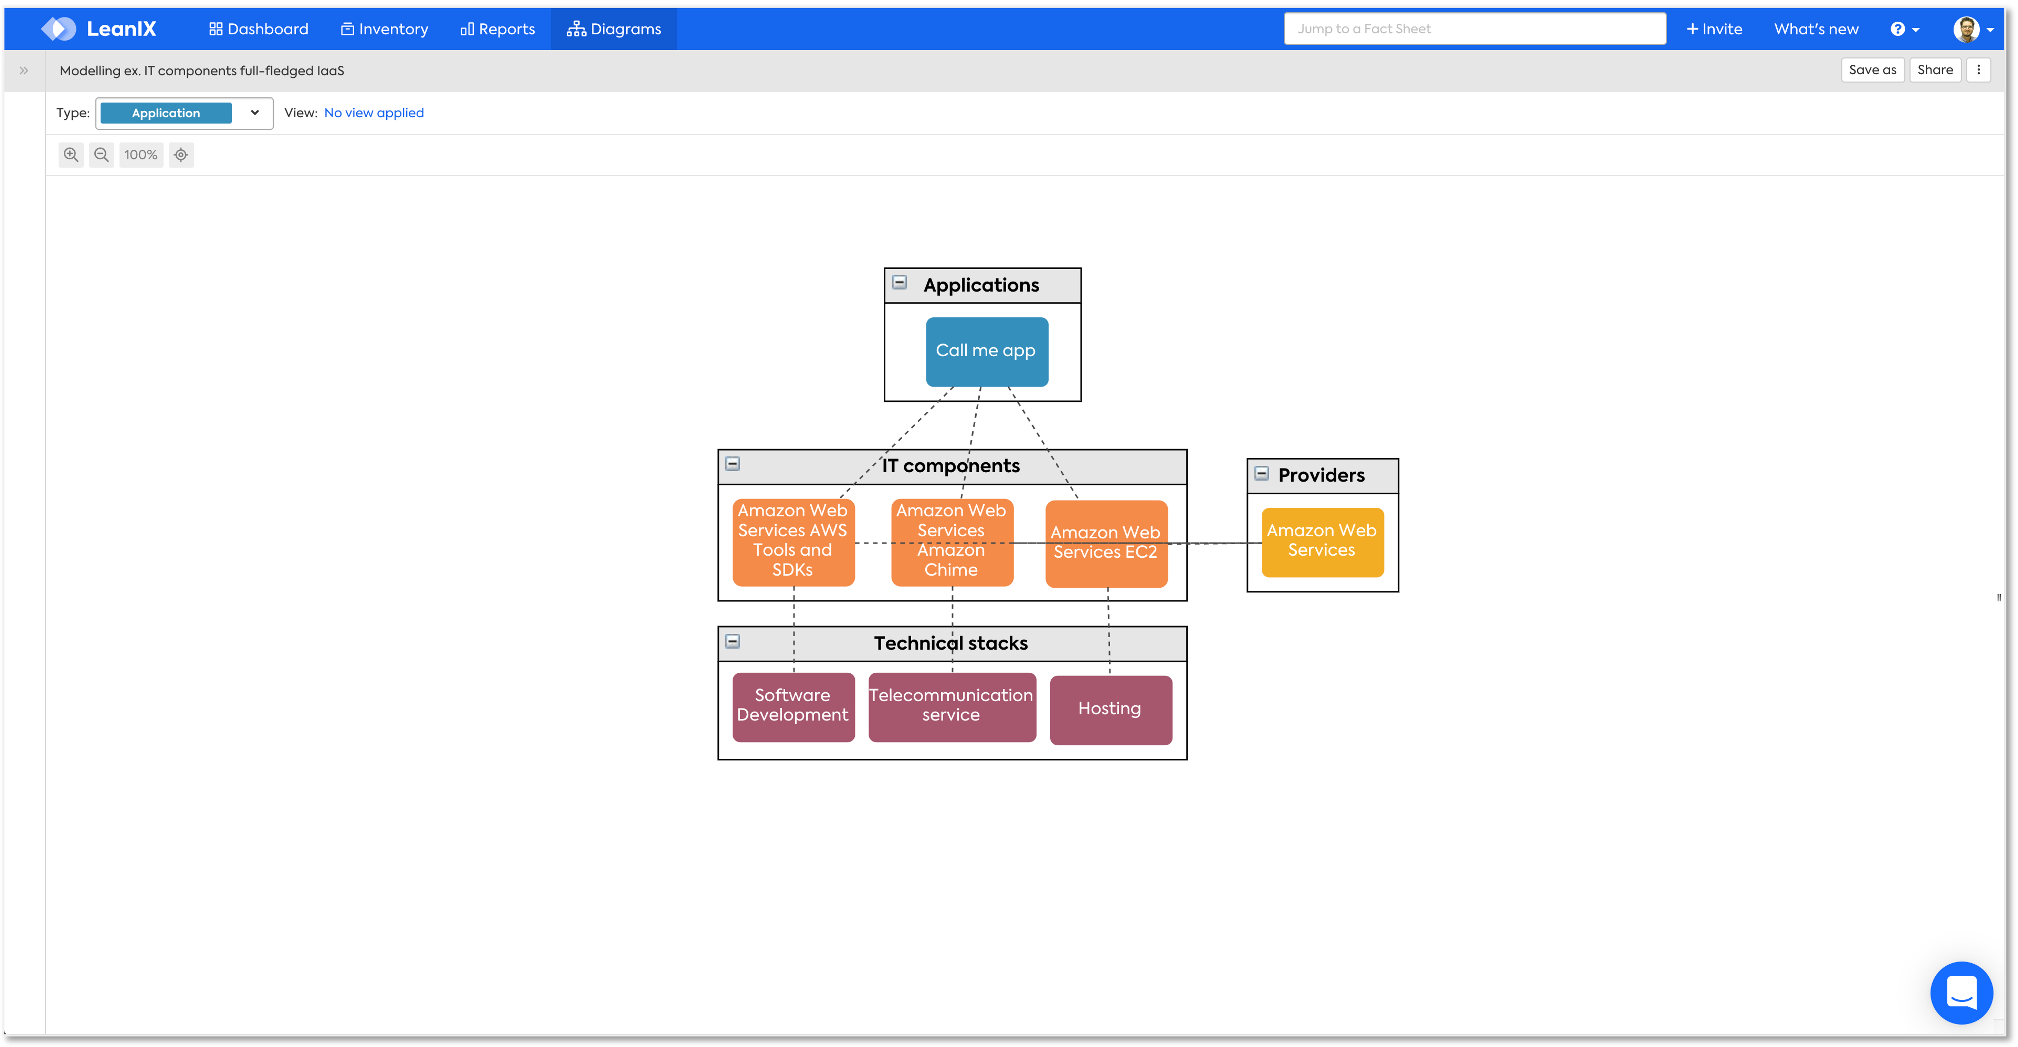Click the zoom in magnifier icon

71,155
